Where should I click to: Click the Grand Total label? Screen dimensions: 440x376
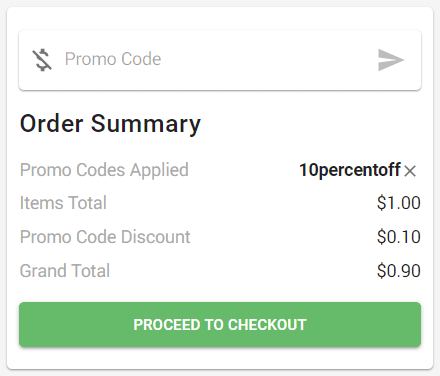pos(65,271)
